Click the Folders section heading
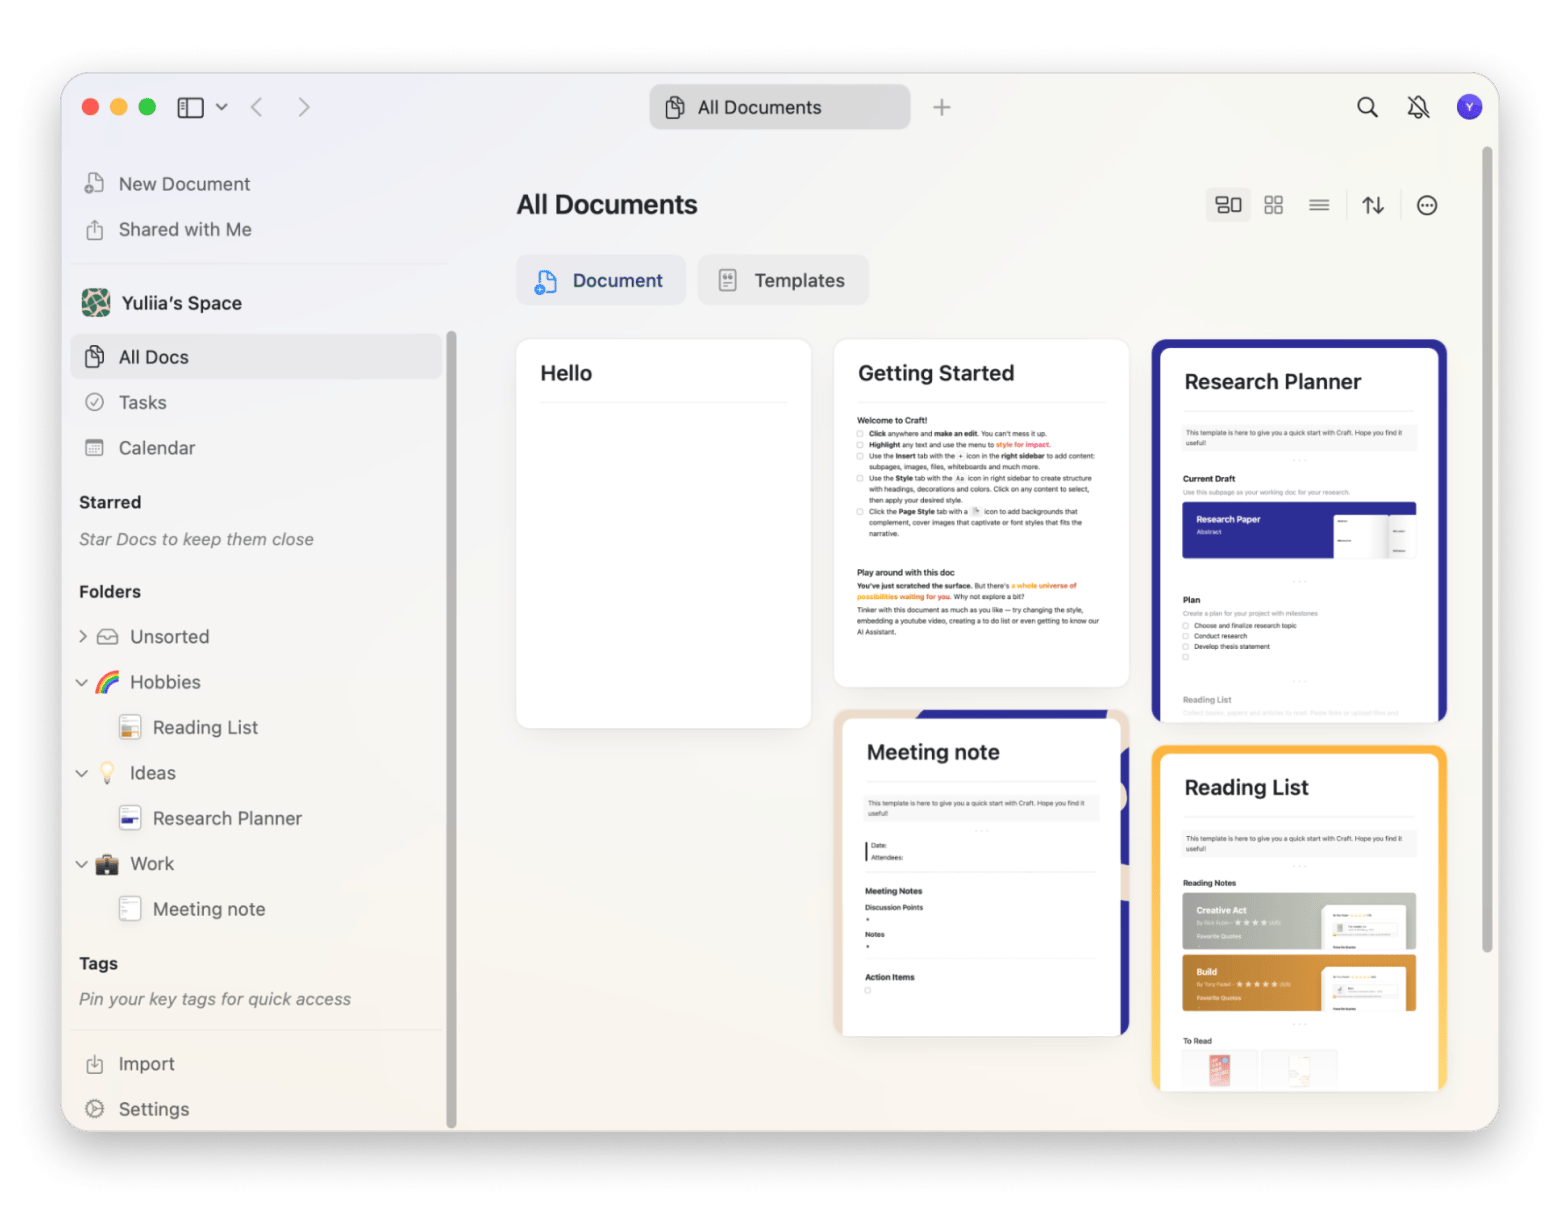This screenshot has height=1212, width=1560. (x=110, y=592)
